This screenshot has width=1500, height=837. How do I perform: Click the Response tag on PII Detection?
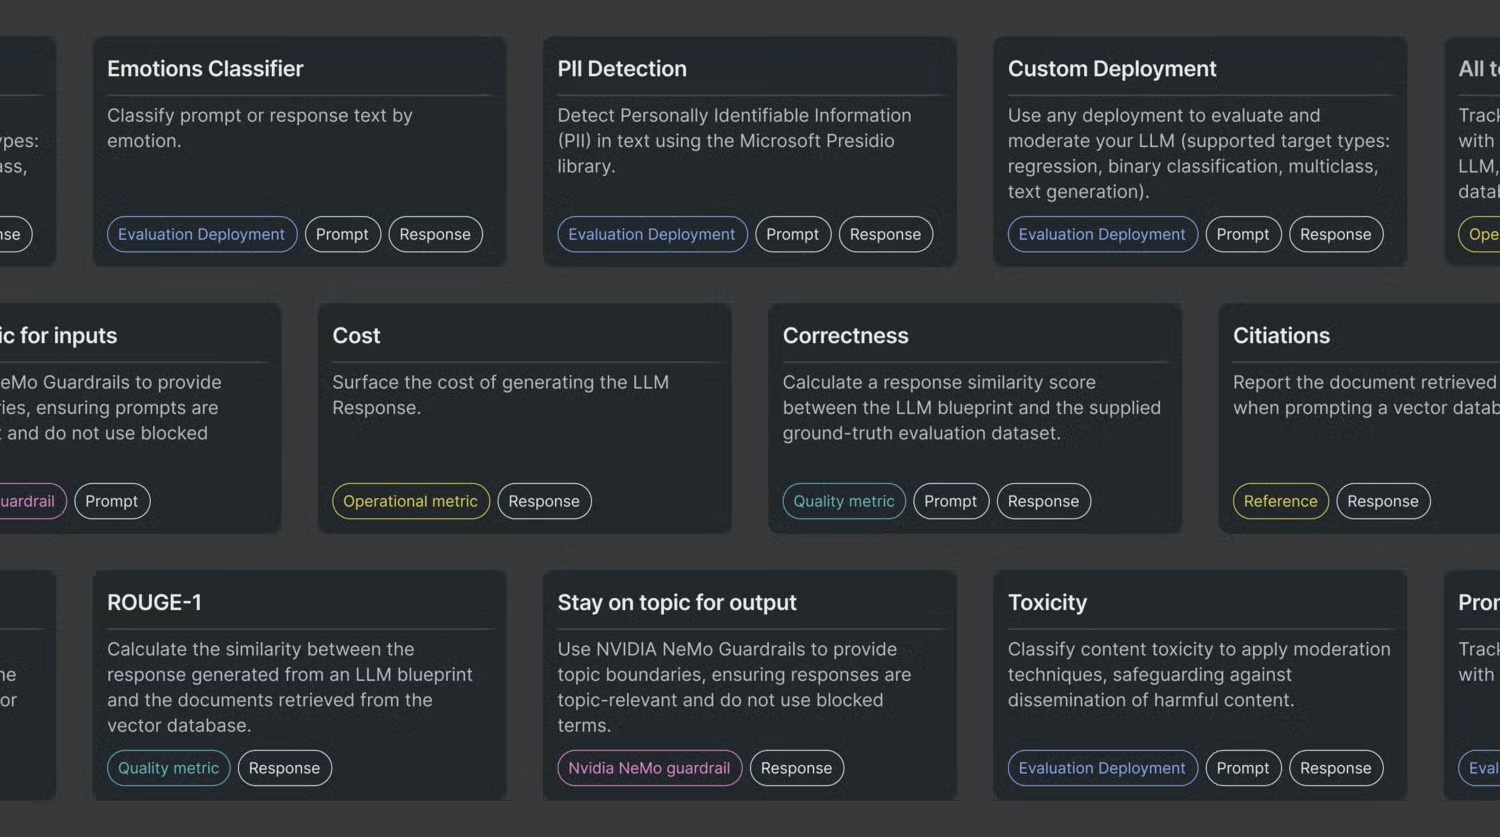click(x=885, y=234)
